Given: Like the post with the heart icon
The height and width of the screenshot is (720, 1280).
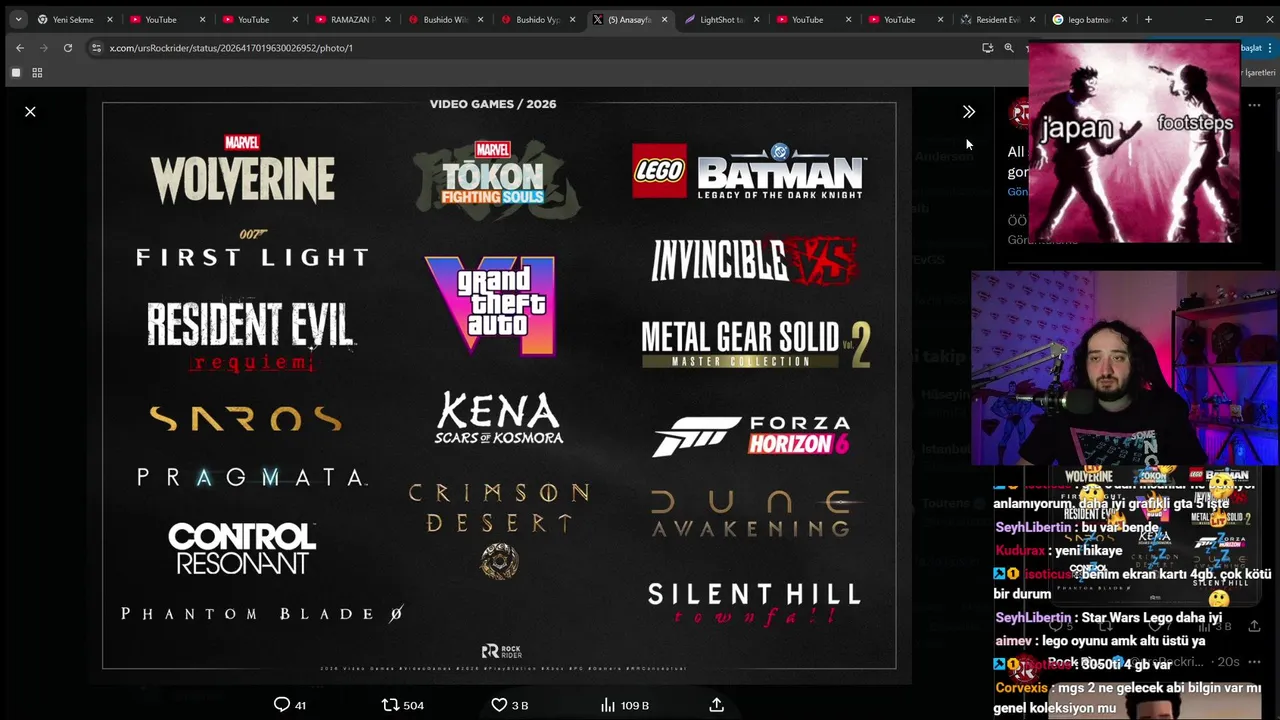Looking at the screenshot, I should (x=509, y=705).
